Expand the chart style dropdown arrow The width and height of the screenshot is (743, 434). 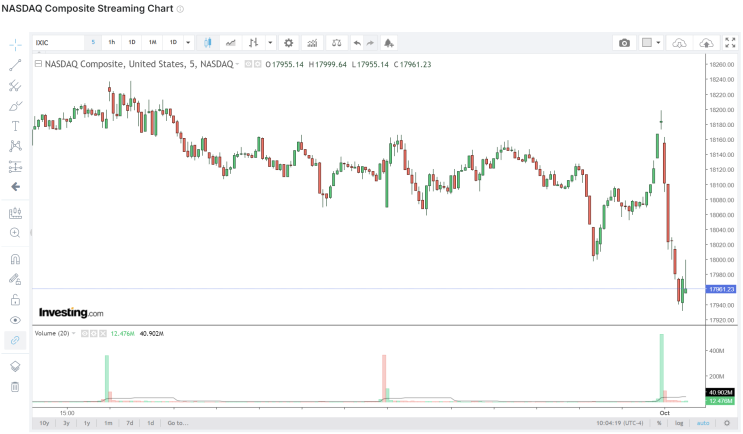pyautogui.click(x=270, y=43)
